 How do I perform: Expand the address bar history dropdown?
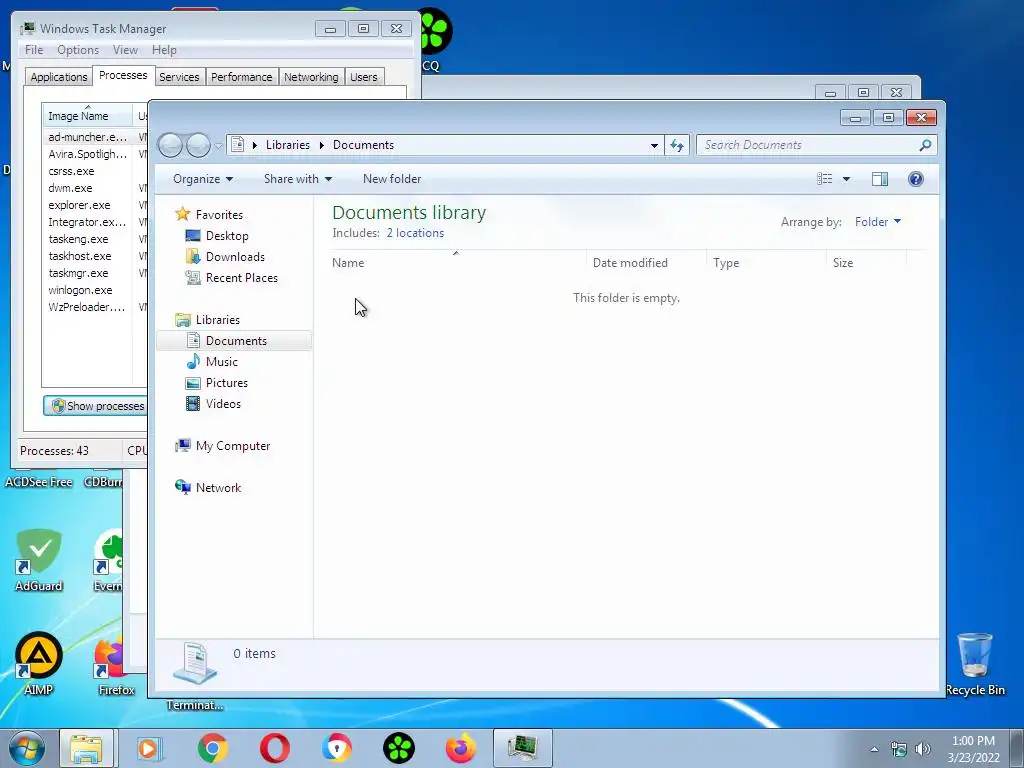click(x=654, y=145)
